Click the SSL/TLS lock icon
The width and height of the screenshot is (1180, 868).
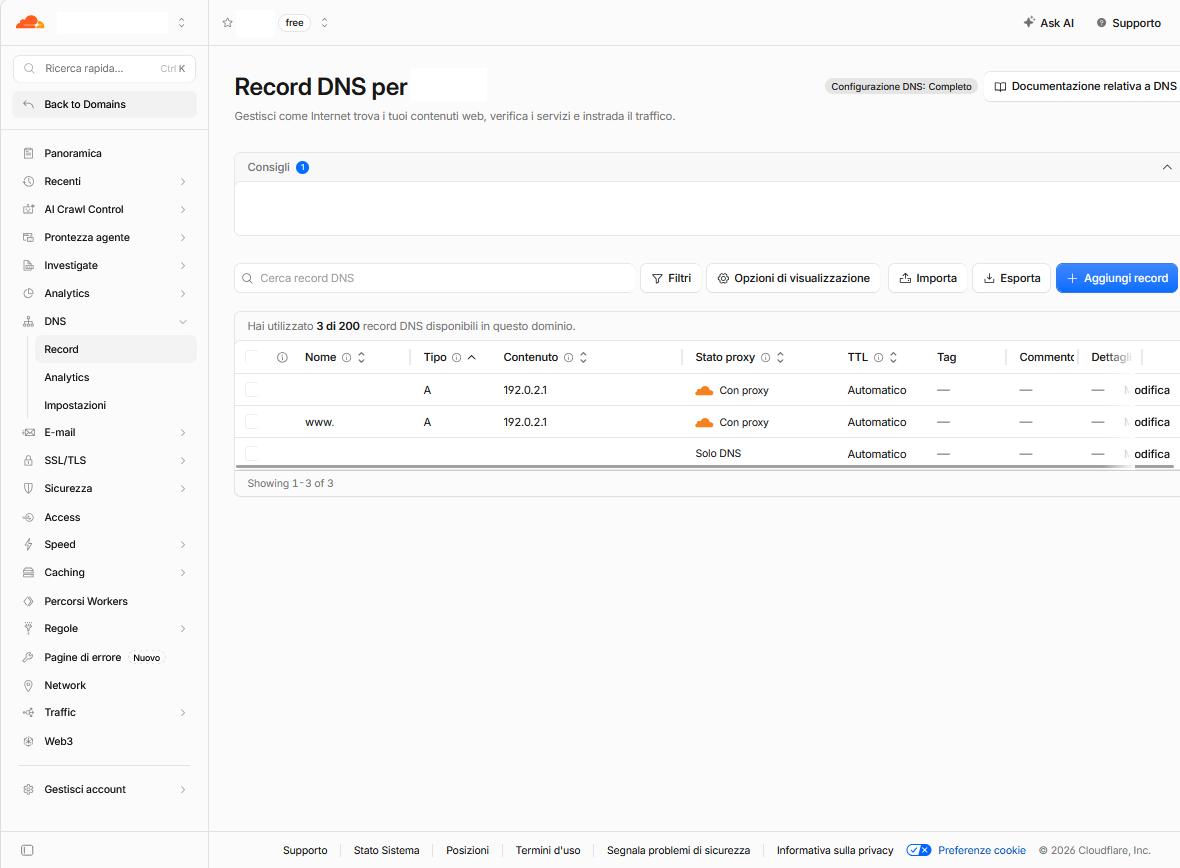pos(29,460)
